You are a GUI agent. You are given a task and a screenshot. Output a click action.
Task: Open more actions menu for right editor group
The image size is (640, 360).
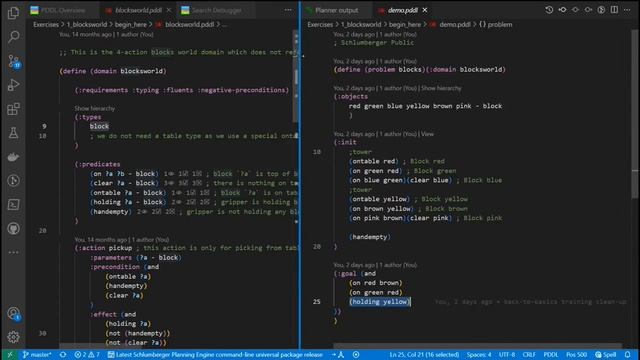(627, 10)
